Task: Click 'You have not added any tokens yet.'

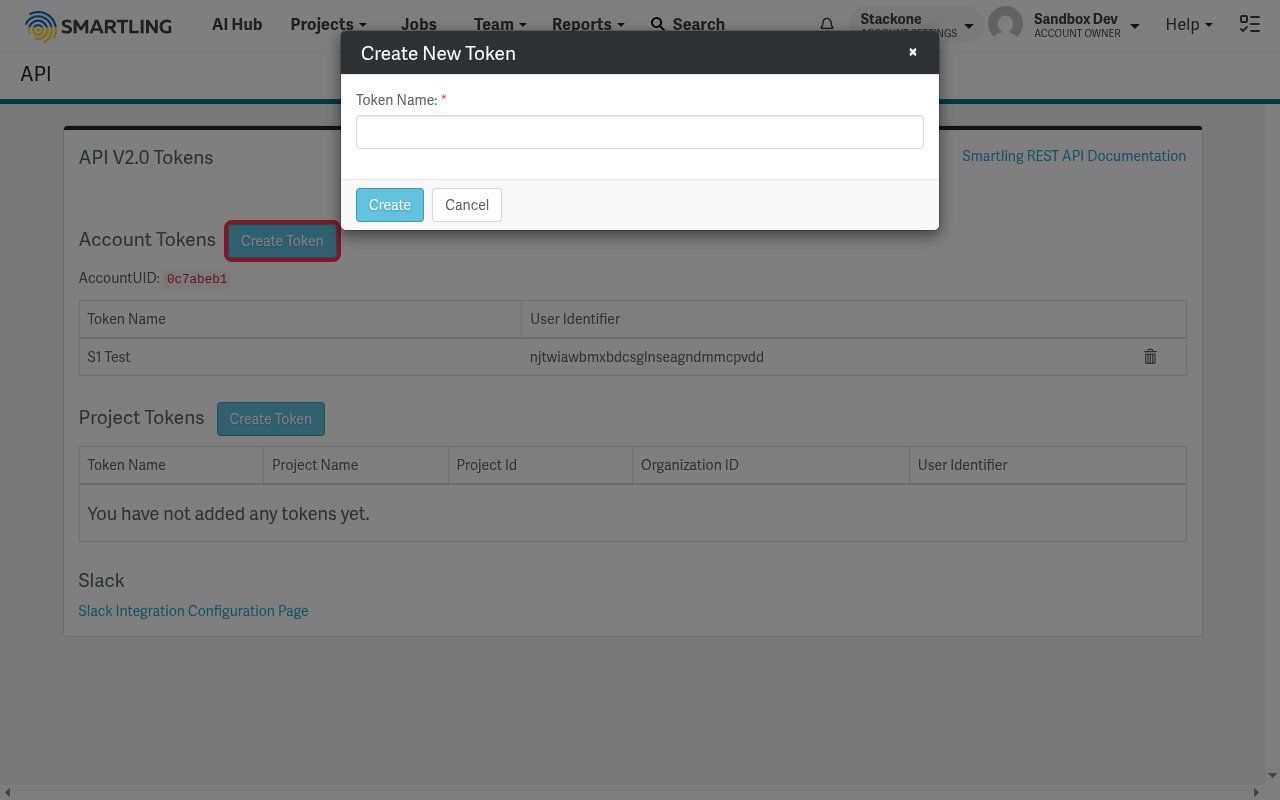Action: (229, 514)
